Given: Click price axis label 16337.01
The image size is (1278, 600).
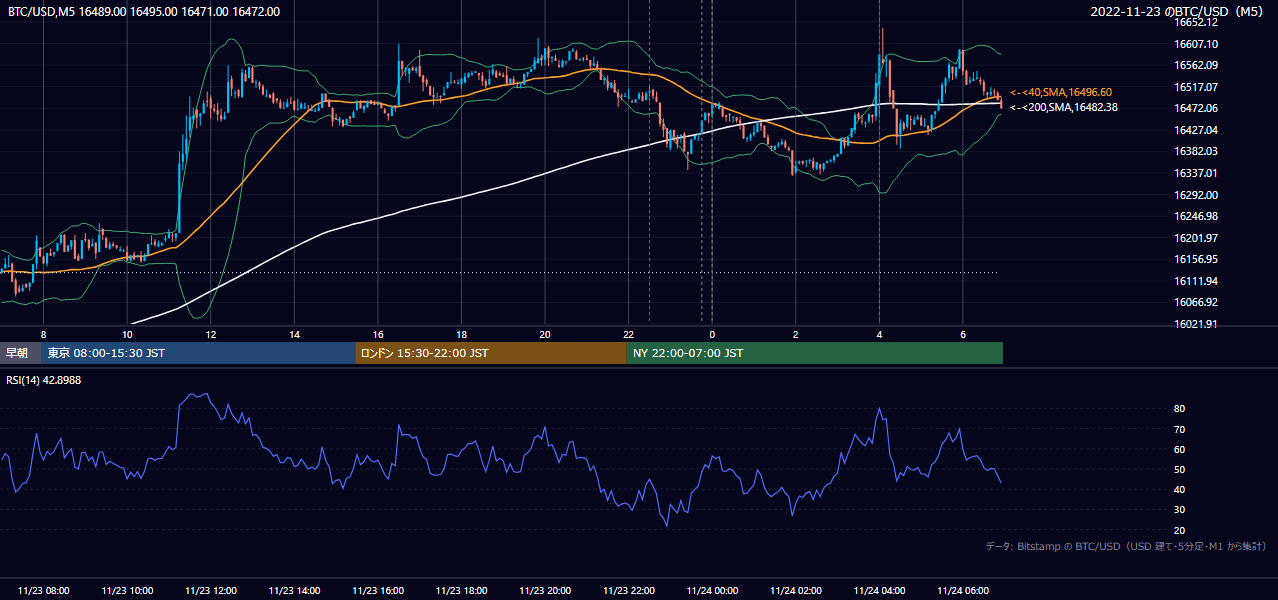Looking at the screenshot, I should pyautogui.click(x=1195, y=173).
